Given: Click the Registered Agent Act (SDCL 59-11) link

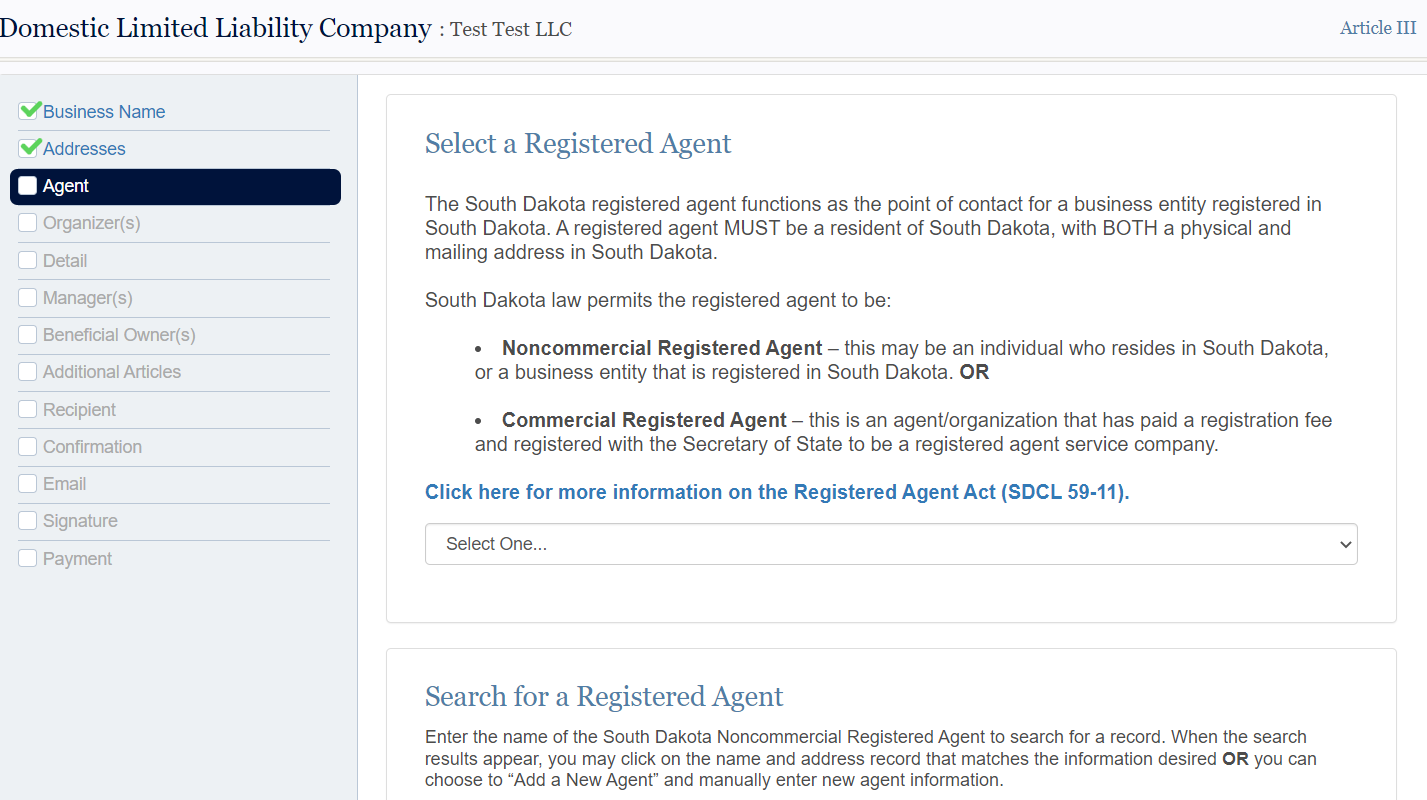Looking at the screenshot, I should 776,491.
